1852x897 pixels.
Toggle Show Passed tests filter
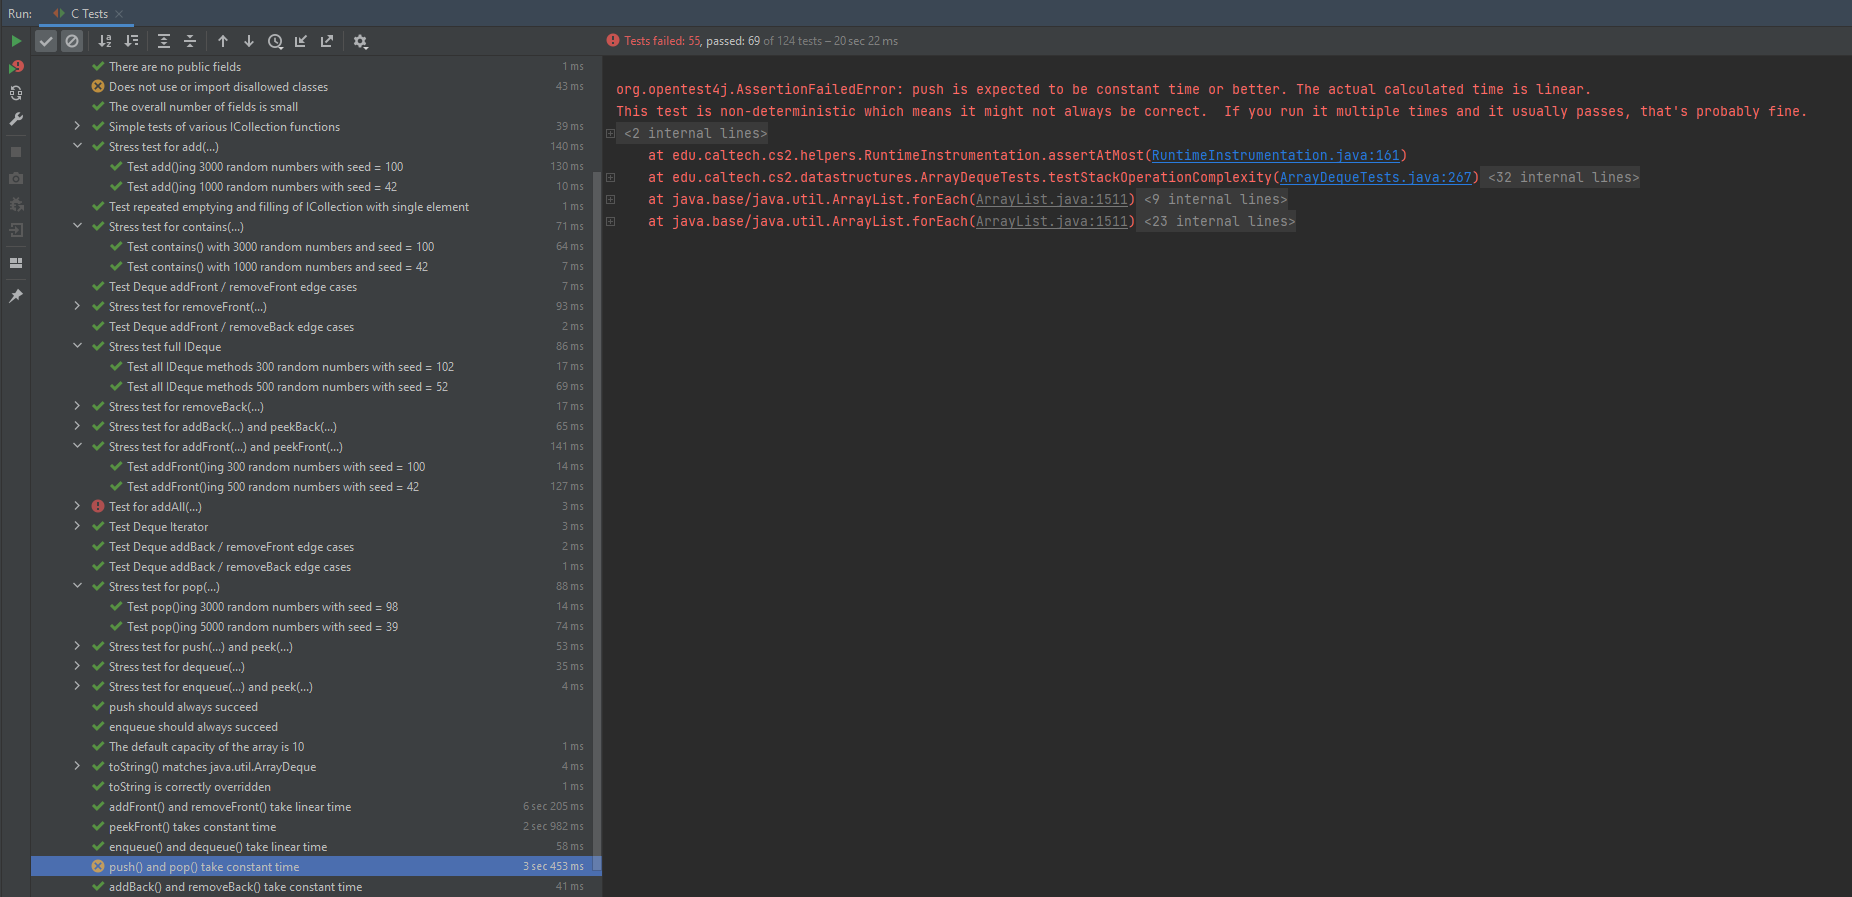click(x=46, y=41)
